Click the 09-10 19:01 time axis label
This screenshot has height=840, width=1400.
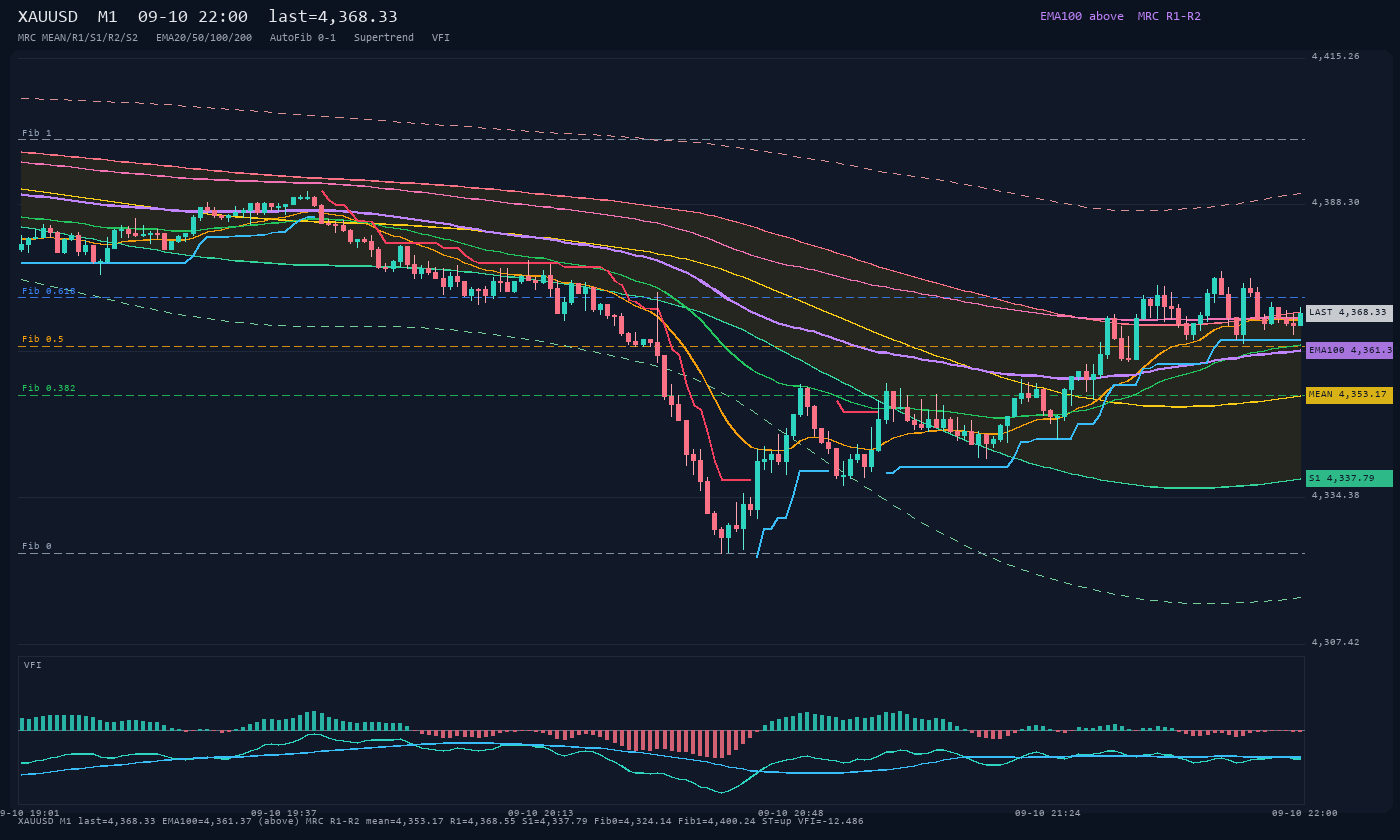pos(28,813)
